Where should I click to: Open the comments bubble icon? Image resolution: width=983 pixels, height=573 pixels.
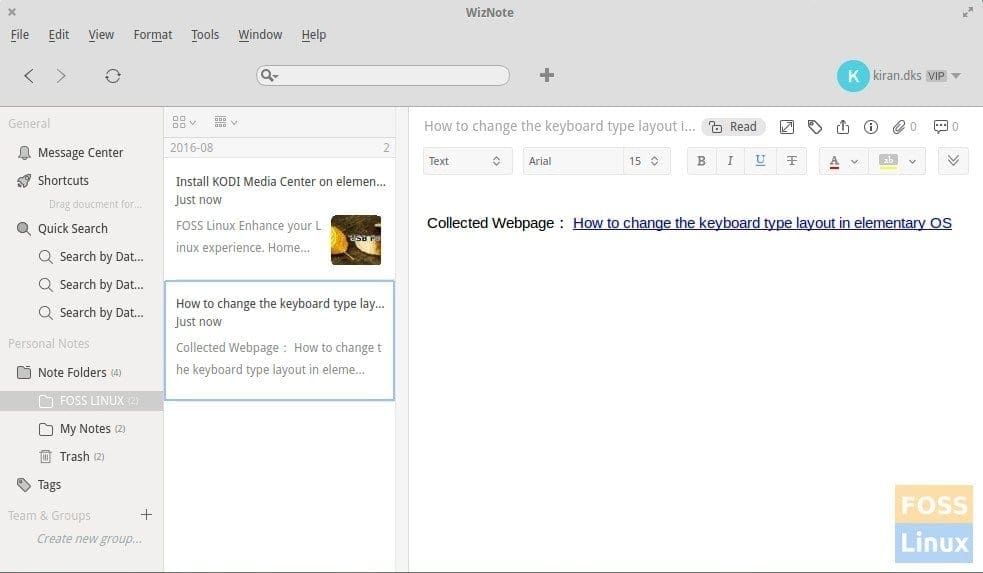[940, 127]
